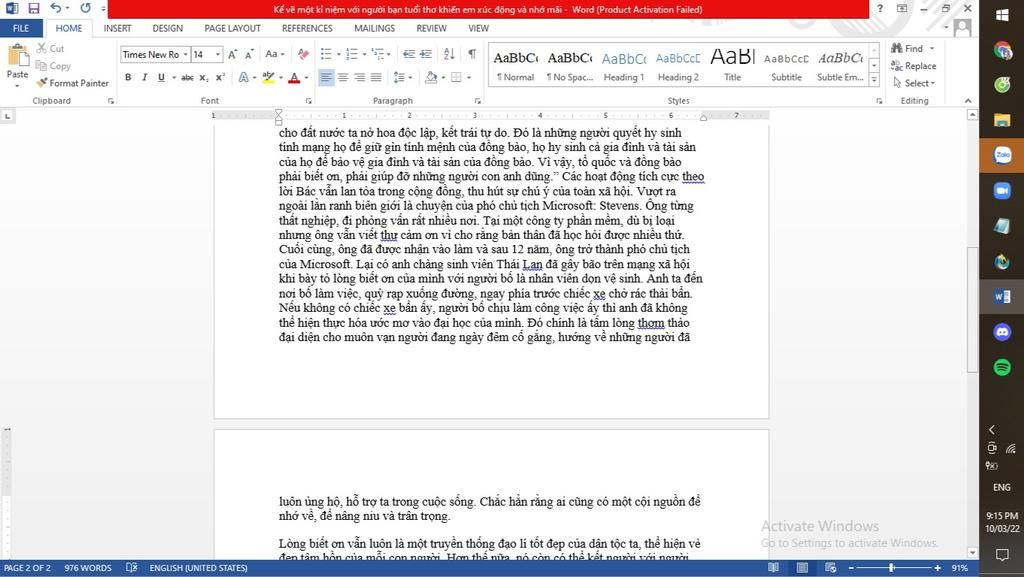This screenshot has height=577, width=1024.
Task: Center the paragraph text
Action: click(x=343, y=77)
